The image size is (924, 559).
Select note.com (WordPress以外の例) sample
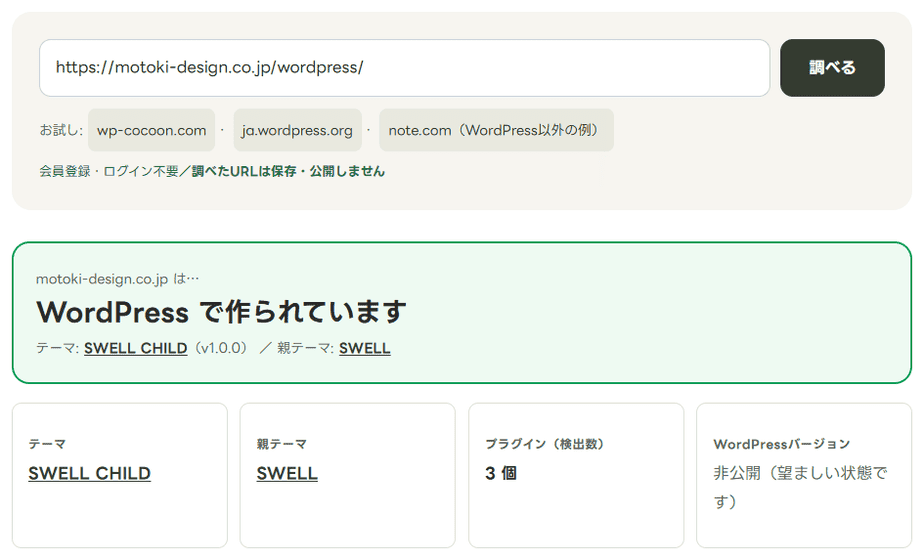coord(496,130)
